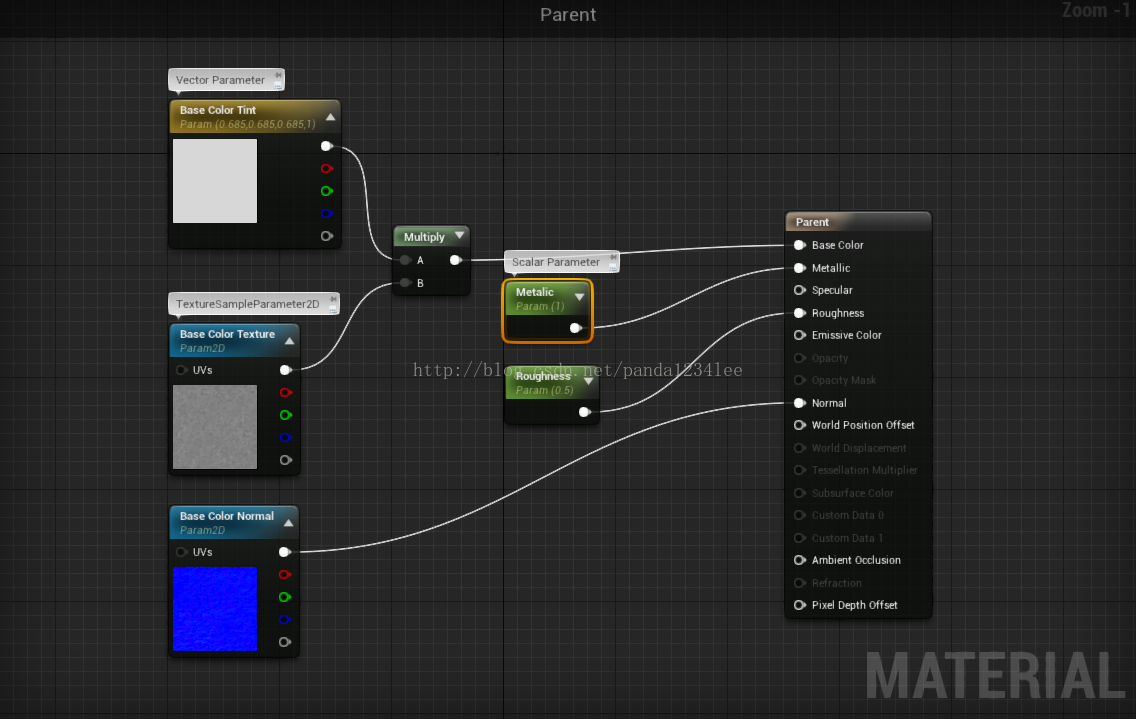This screenshot has height=719, width=1136.
Task: Click the output pin of the Multiply node
Action: pyautogui.click(x=456, y=260)
